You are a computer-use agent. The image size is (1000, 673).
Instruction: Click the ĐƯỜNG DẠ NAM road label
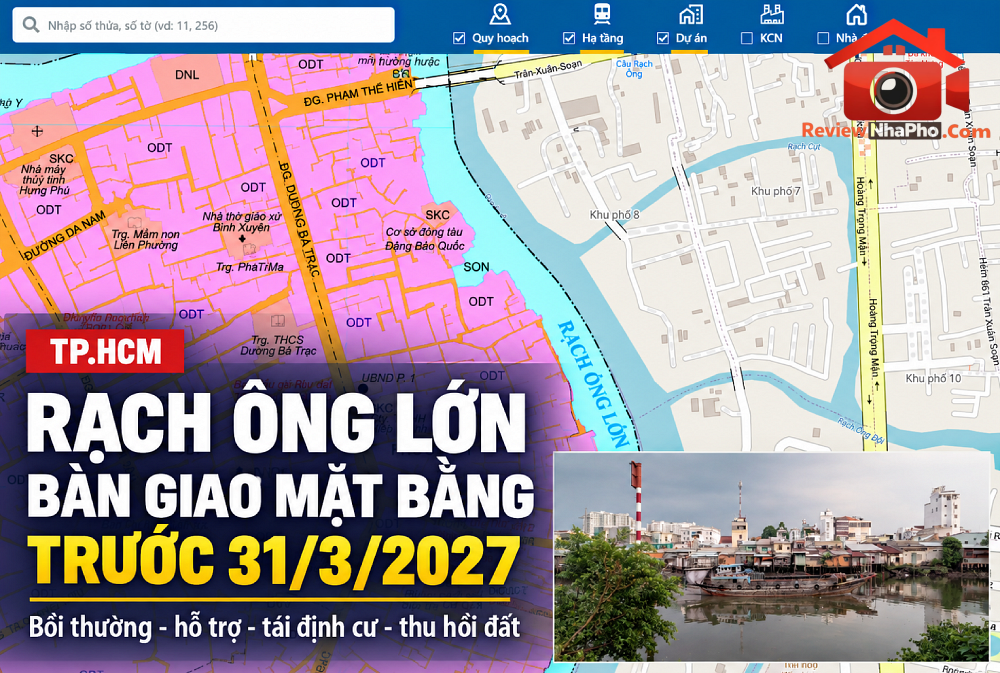[64, 237]
